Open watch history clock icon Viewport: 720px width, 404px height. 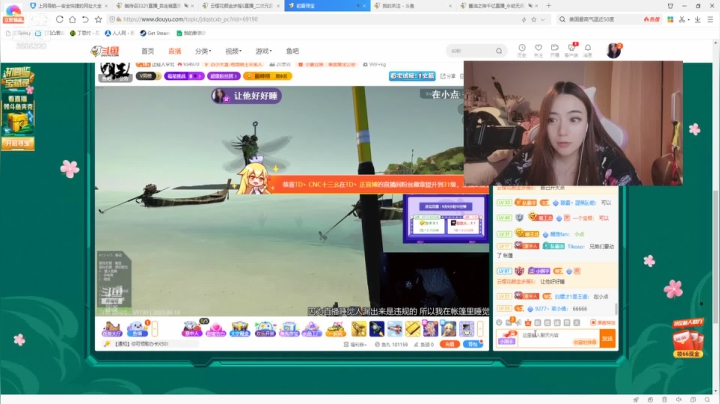(x=522, y=50)
